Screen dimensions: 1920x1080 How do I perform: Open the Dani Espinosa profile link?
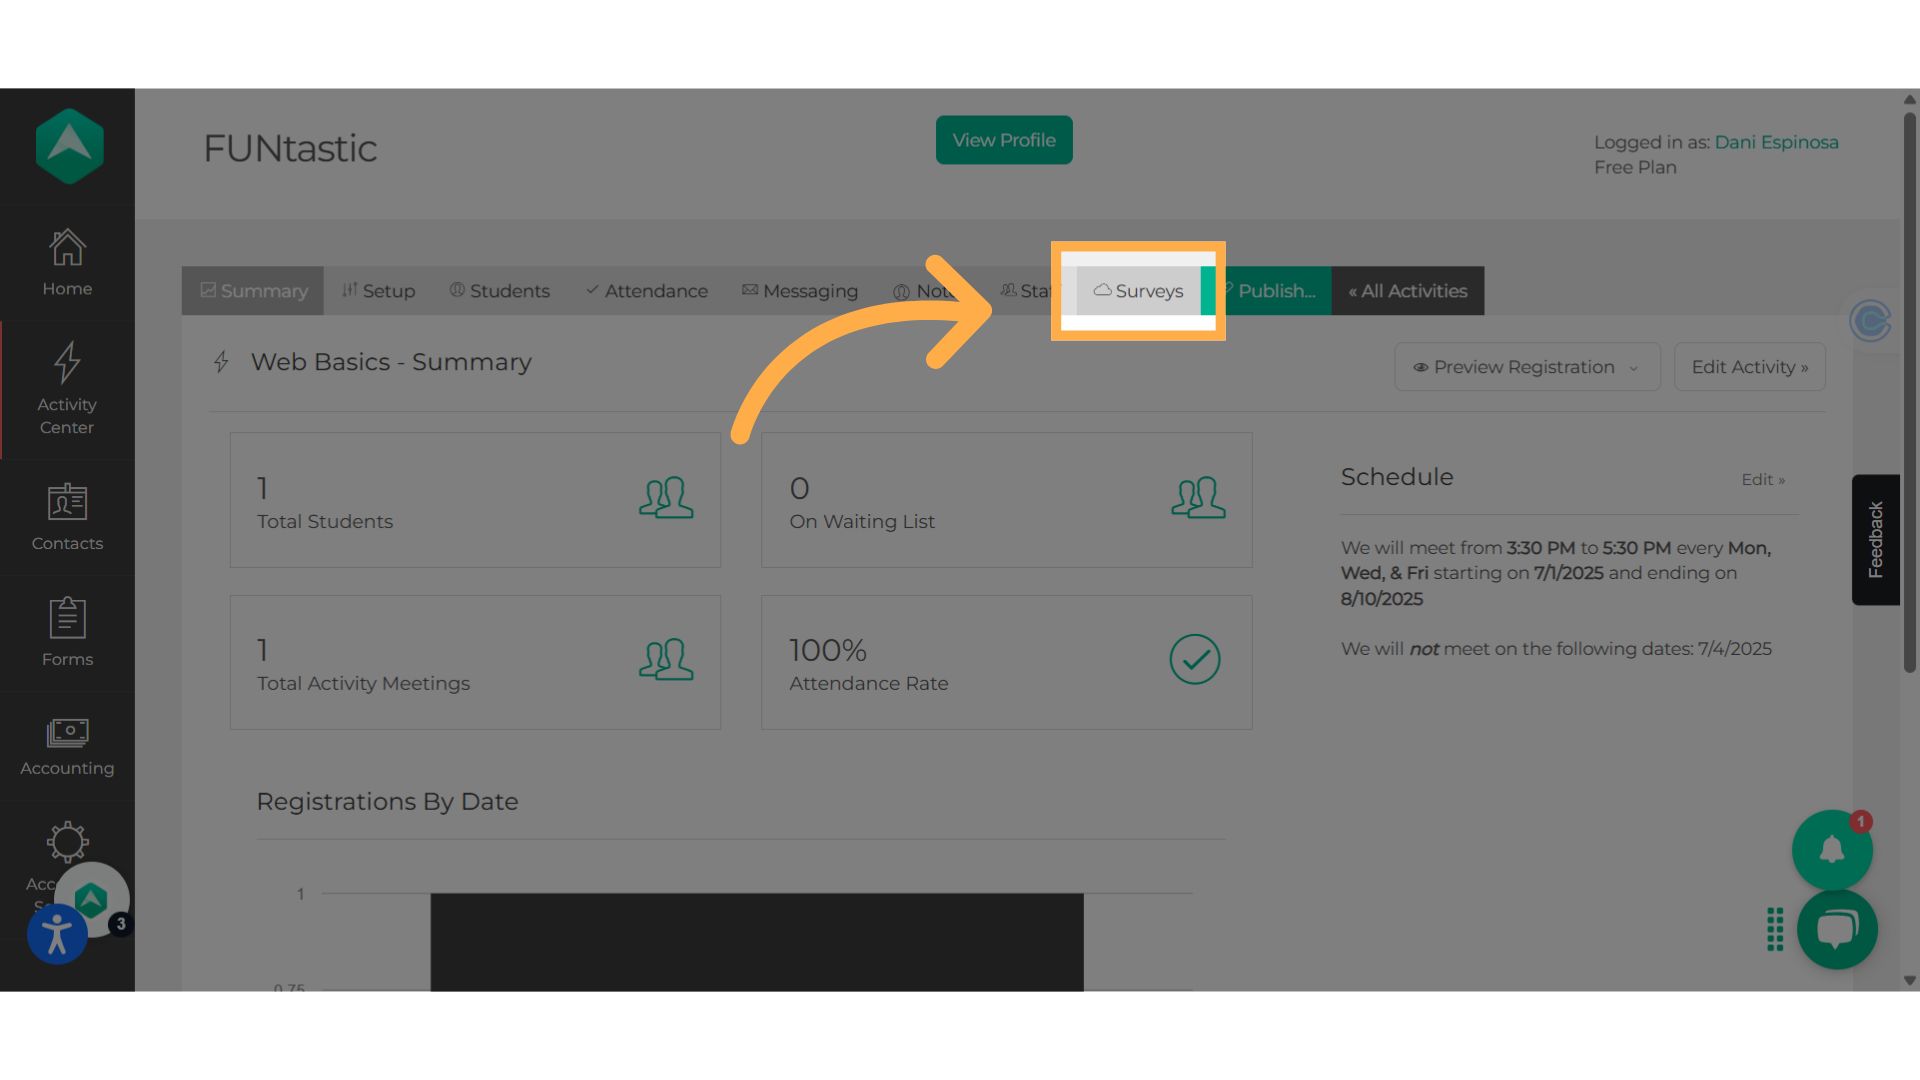click(x=1776, y=142)
